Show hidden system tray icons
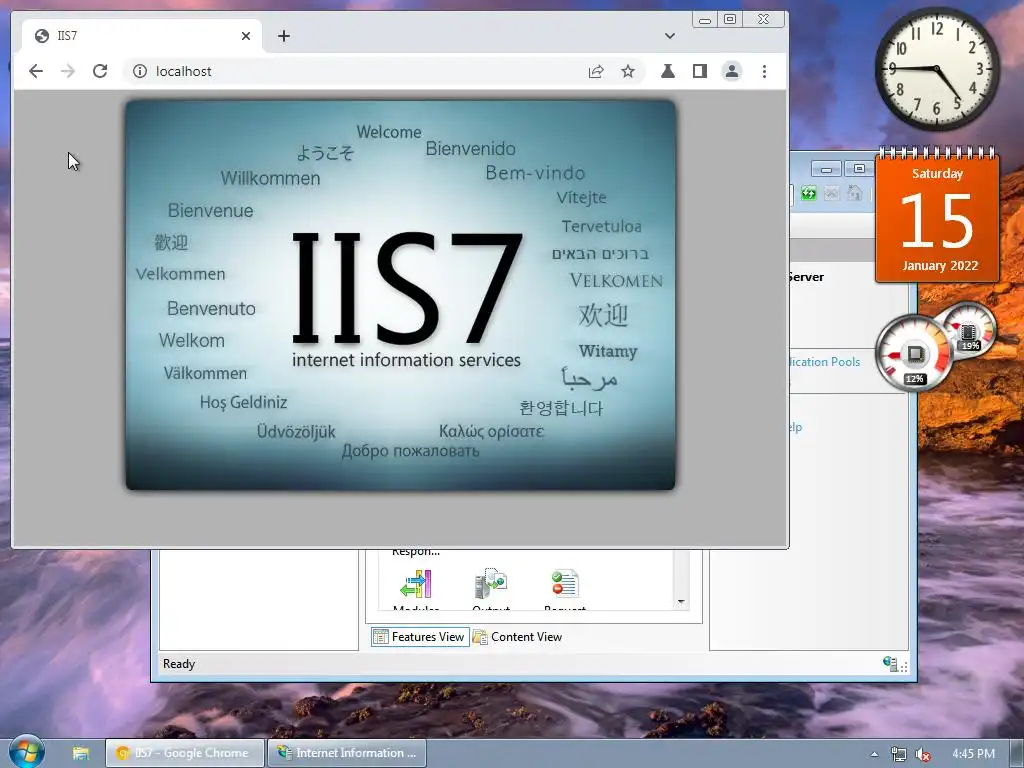This screenshot has height=768, width=1024. [x=874, y=754]
